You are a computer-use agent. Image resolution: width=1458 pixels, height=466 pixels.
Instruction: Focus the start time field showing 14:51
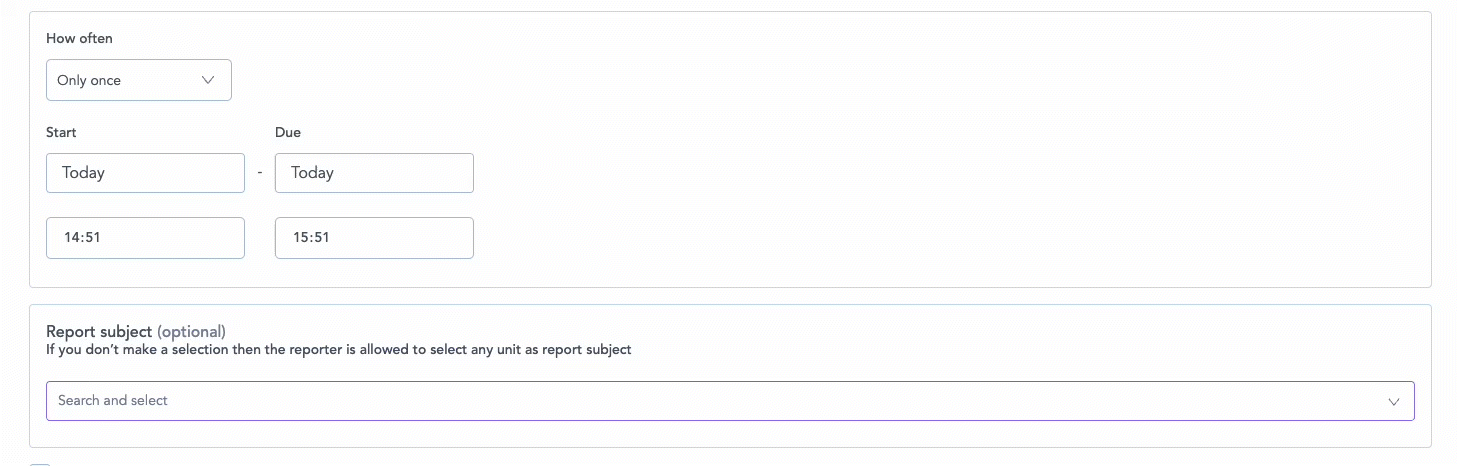pos(145,238)
